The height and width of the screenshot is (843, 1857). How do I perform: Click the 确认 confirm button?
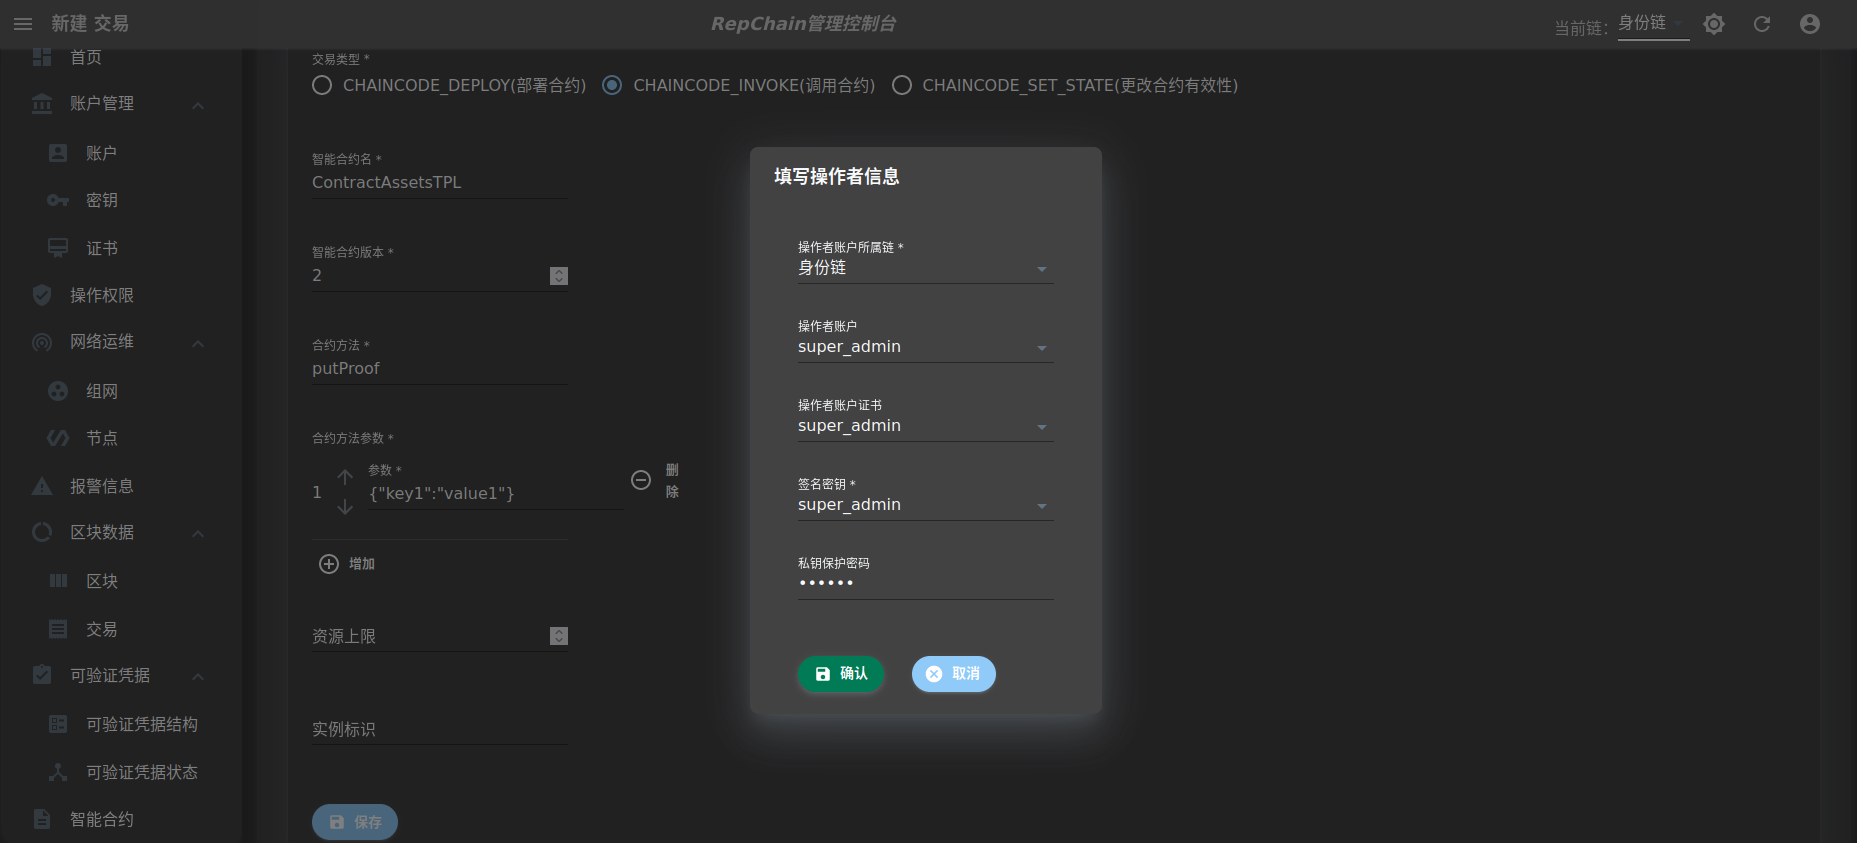[841, 674]
